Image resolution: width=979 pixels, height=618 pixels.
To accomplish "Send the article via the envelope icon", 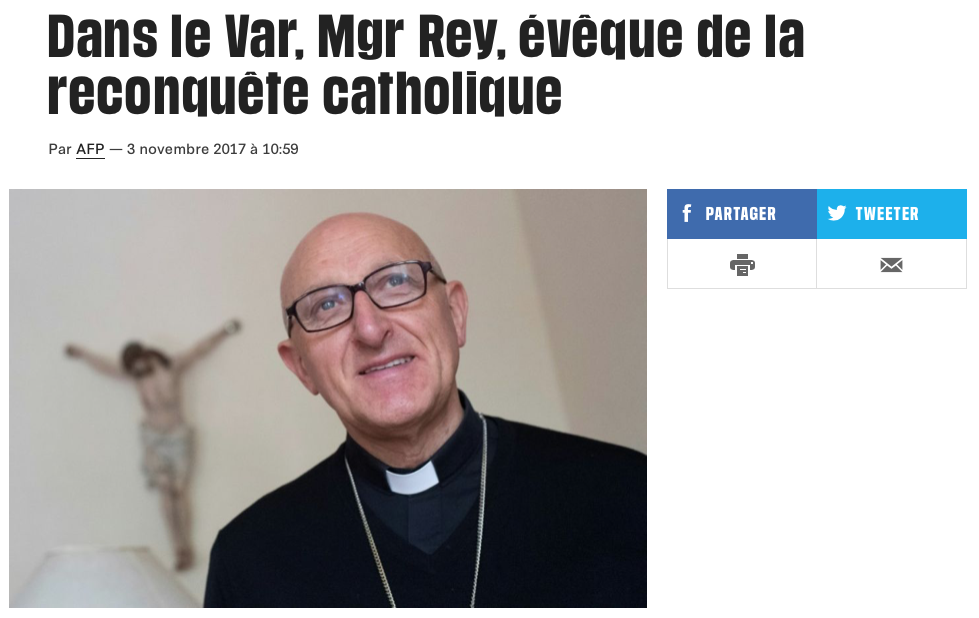I will point(891,265).
